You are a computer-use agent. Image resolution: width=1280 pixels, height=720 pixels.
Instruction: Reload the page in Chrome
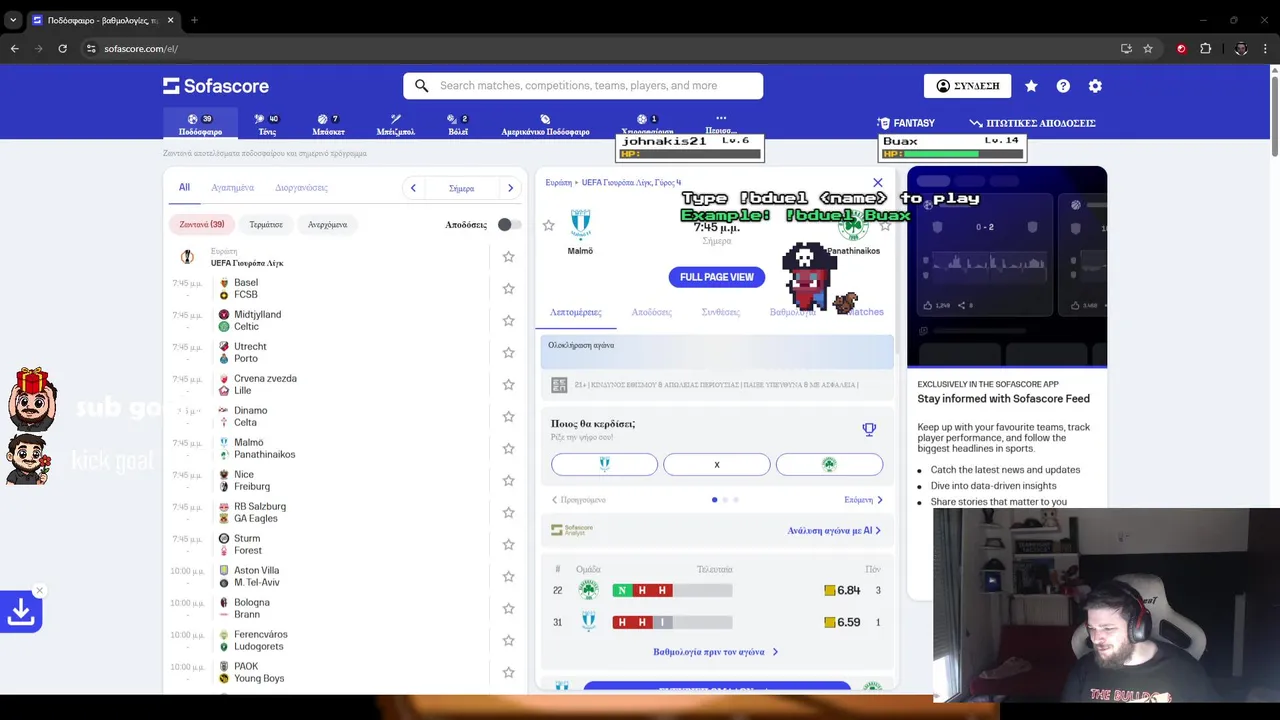[x=62, y=48]
